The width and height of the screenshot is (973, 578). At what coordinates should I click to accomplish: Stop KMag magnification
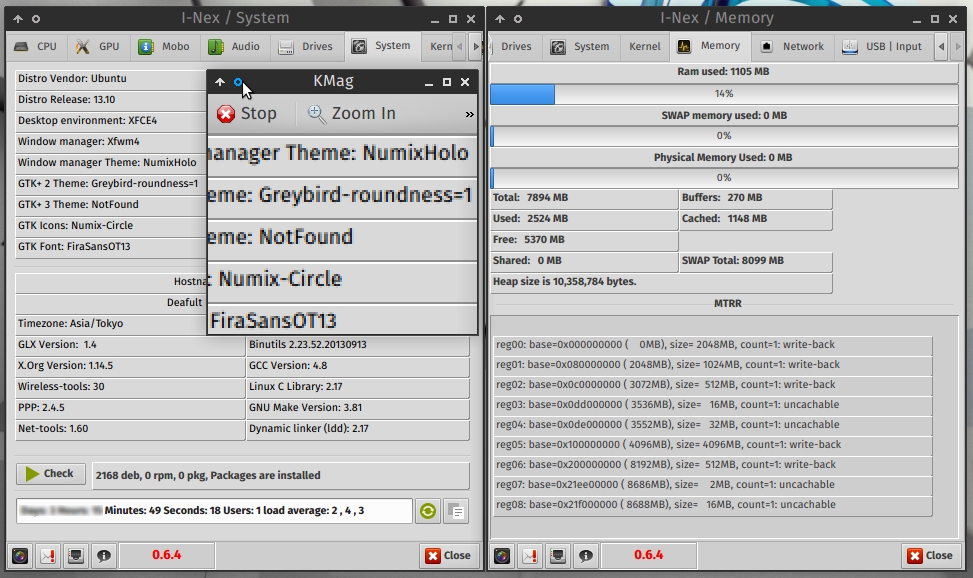[247, 114]
